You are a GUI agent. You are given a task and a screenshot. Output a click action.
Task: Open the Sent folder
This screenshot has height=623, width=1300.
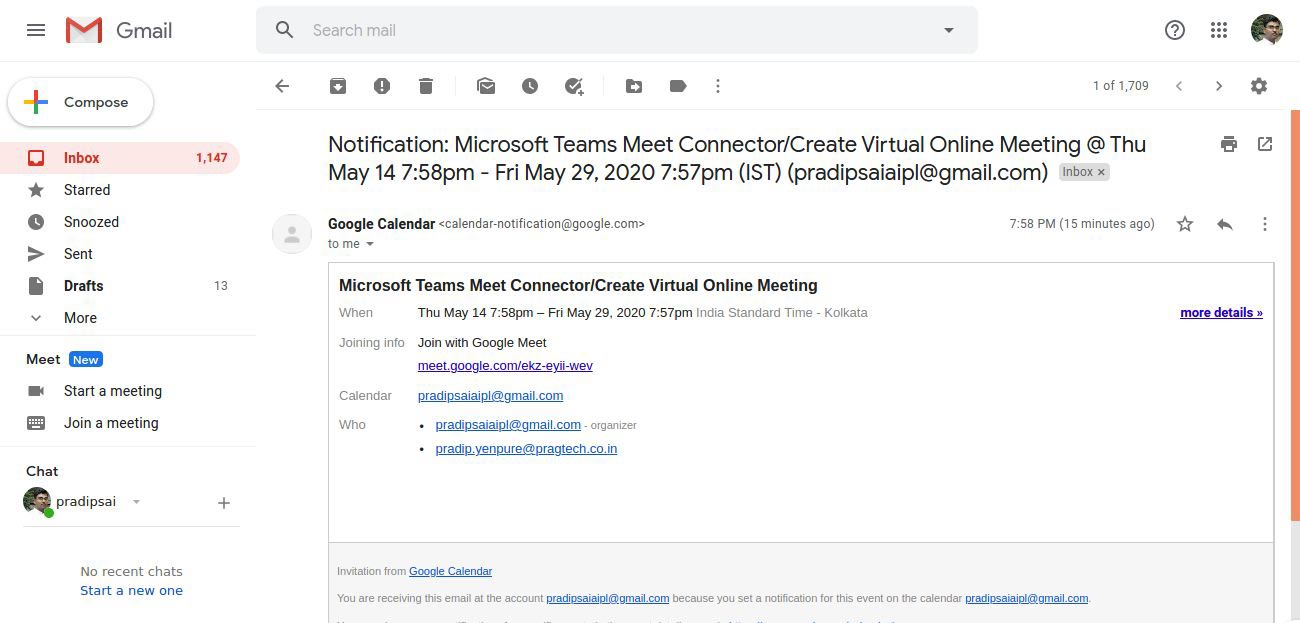click(x=120, y=254)
